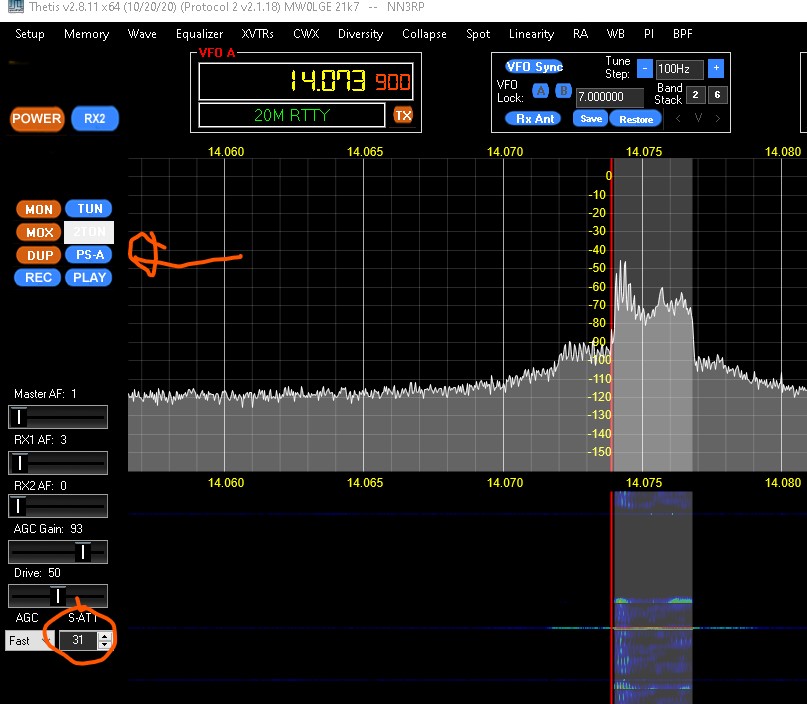The height and width of the screenshot is (704, 807).
Task: Click the Thetis application icon in title bar
Action: coord(15,7)
